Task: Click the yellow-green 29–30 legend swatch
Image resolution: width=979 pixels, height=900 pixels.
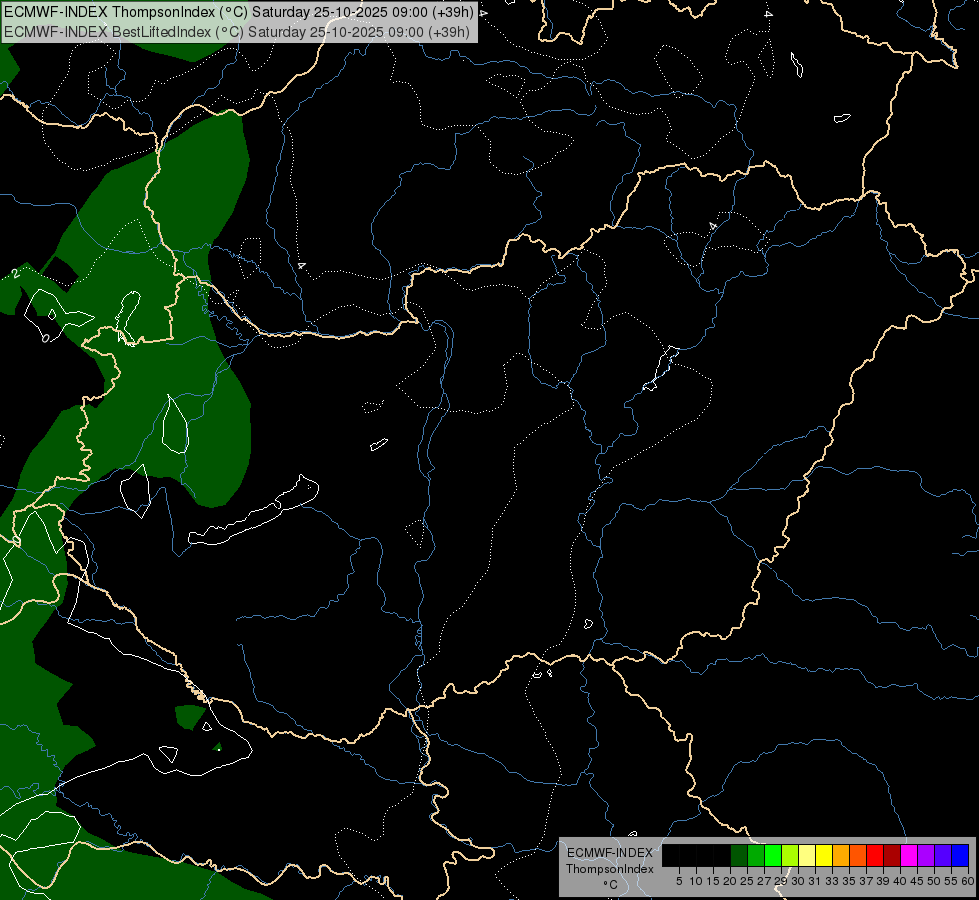Action: coord(790,855)
